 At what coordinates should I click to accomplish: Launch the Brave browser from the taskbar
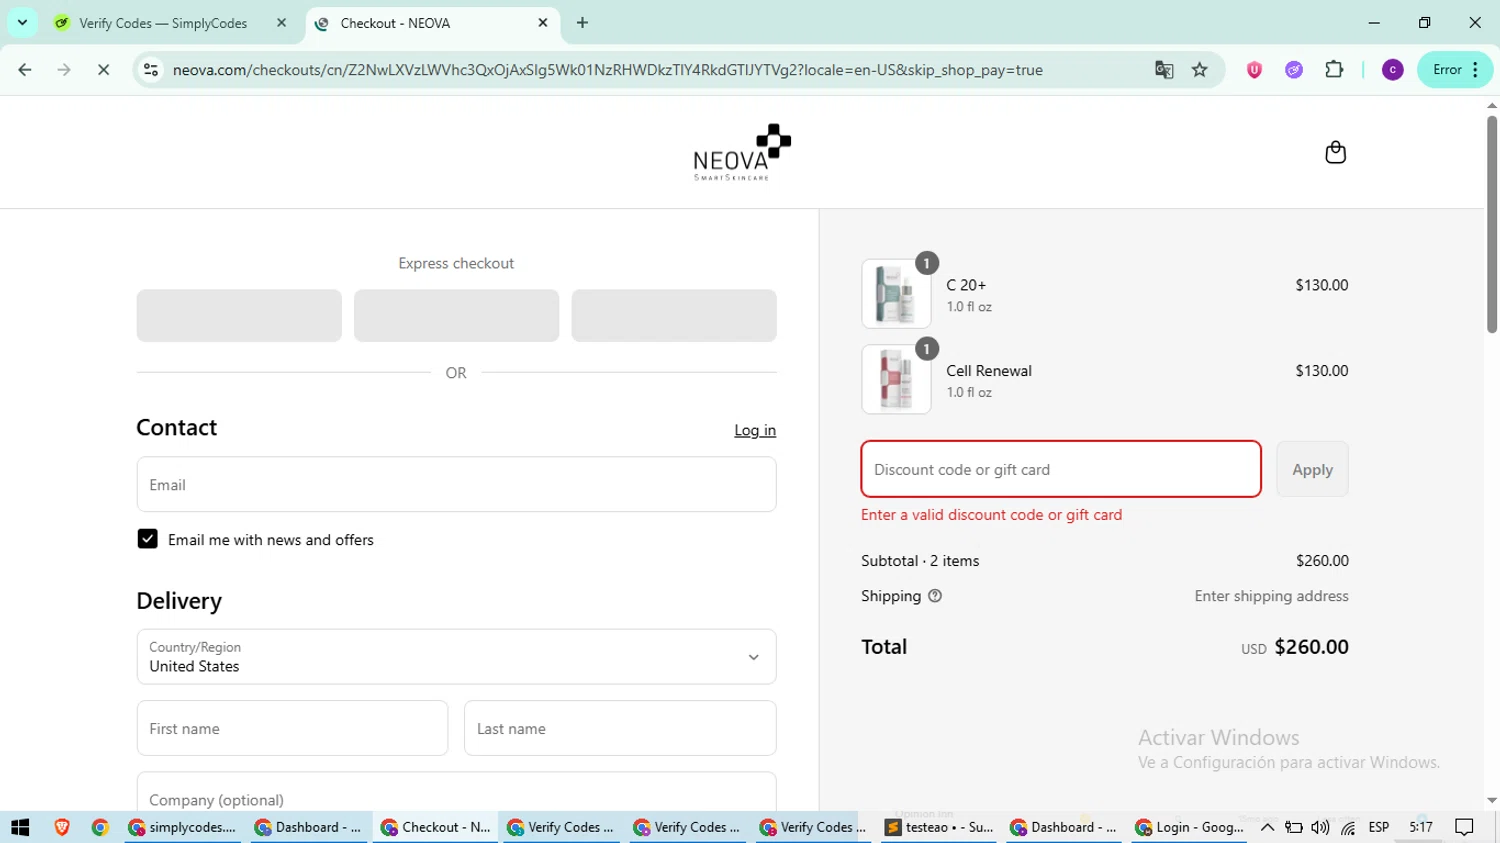click(62, 827)
